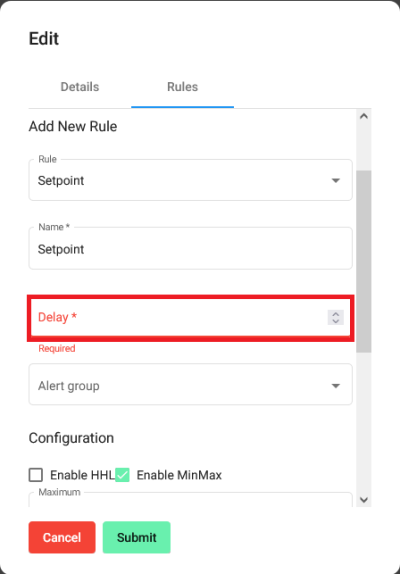400x574 pixels.
Task: Select the Rules tab
Action: pyautogui.click(x=182, y=87)
